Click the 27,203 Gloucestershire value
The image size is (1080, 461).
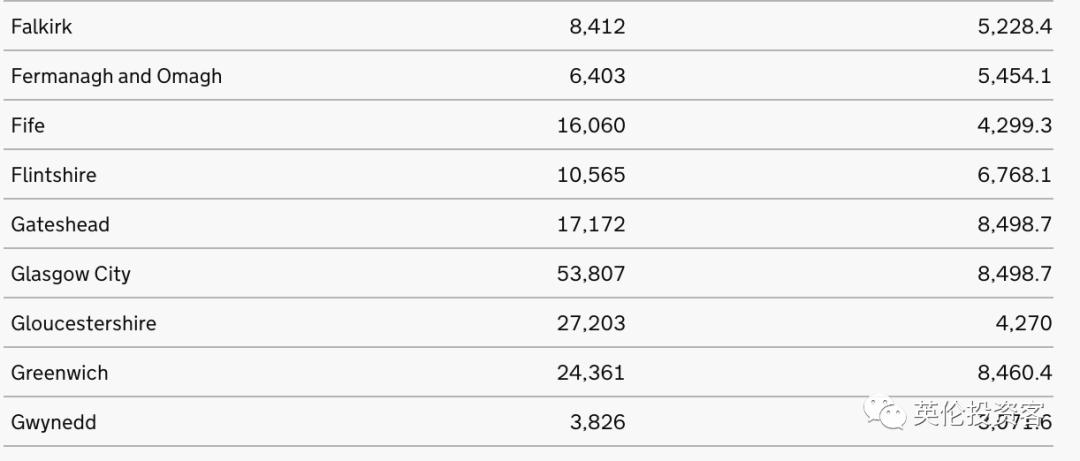click(591, 324)
